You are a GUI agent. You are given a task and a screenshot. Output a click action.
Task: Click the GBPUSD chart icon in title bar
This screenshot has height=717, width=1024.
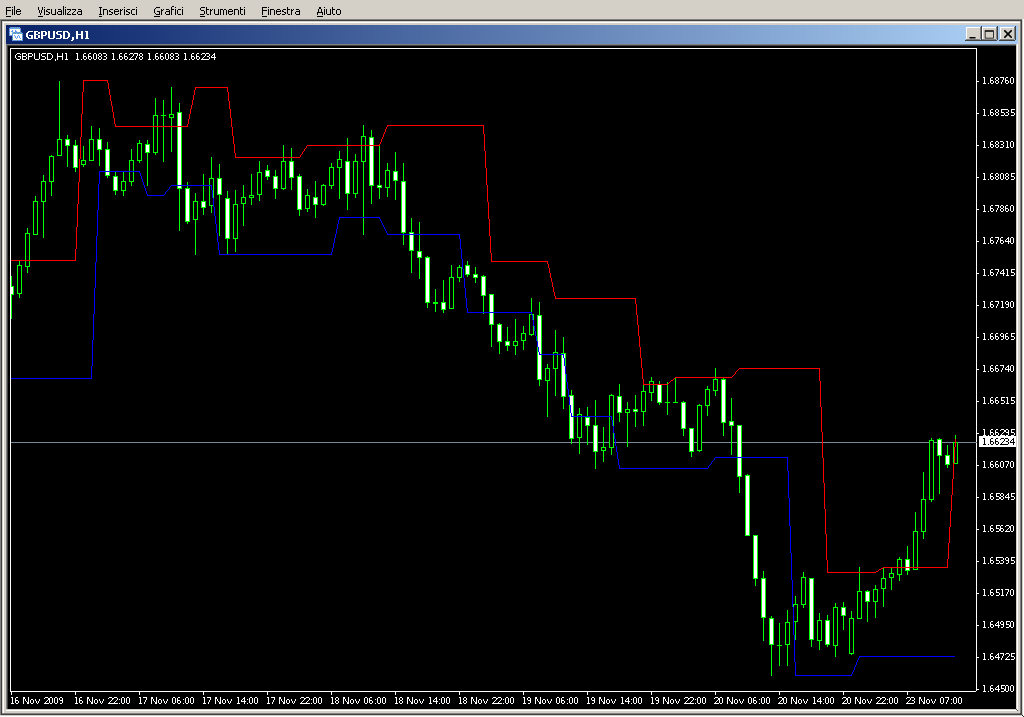click(x=16, y=34)
